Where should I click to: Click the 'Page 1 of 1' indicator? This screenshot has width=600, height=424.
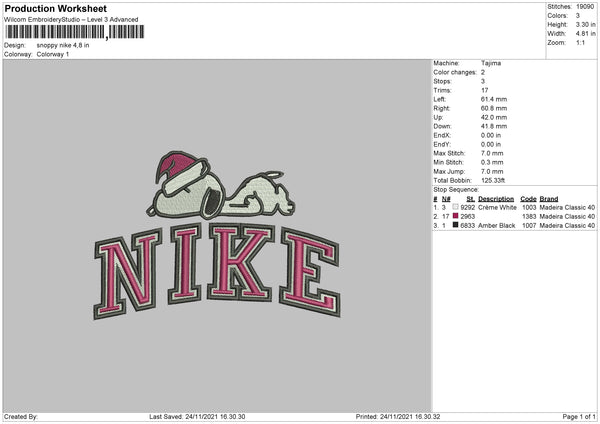click(x=579, y=417)
